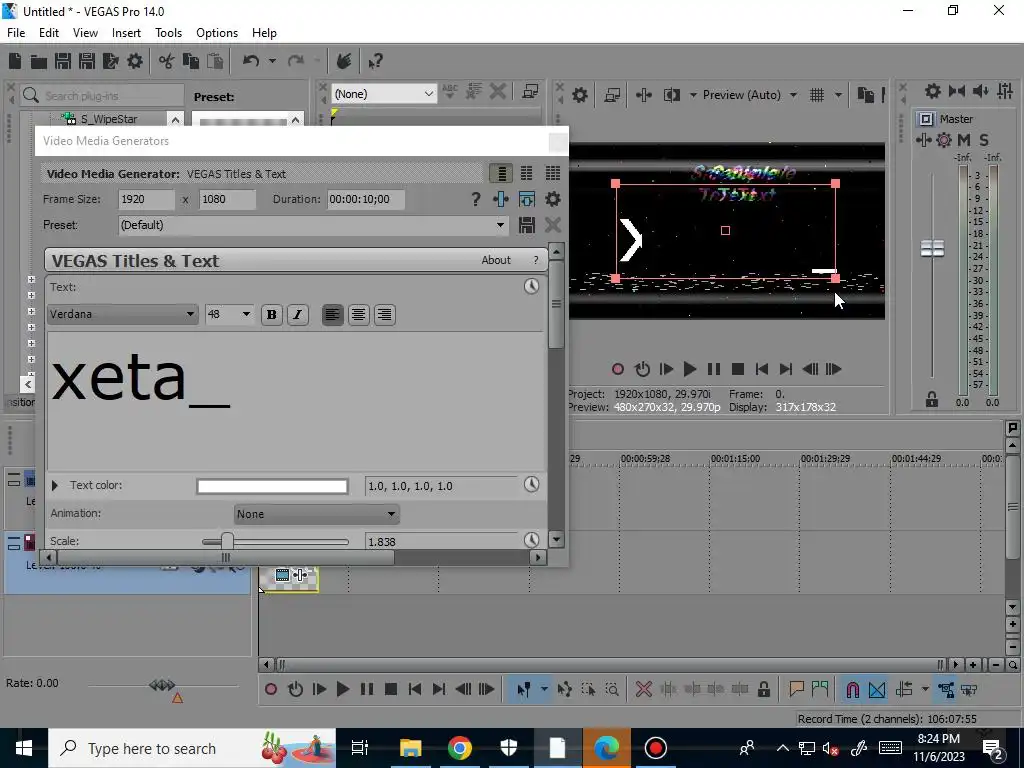Click the Search plug-ins field
The image size is (1024, 768).
[x=102, y=96]
